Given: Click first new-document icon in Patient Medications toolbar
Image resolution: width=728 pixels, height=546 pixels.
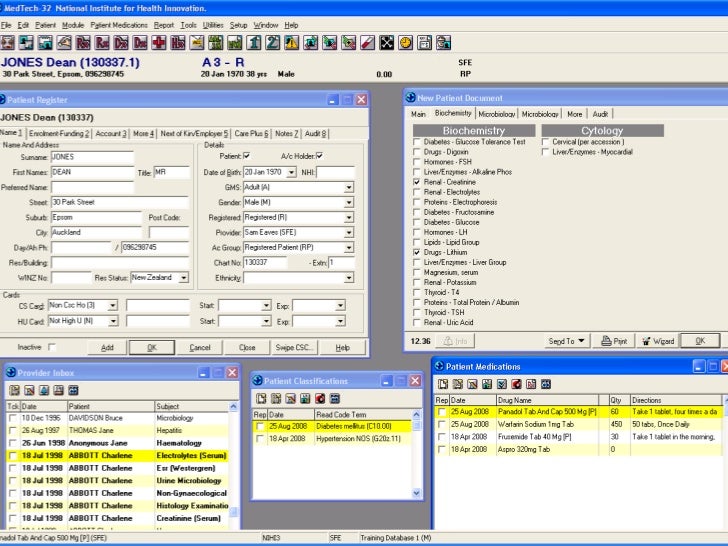Looking at the screenshot, I should tap(443, 384).
